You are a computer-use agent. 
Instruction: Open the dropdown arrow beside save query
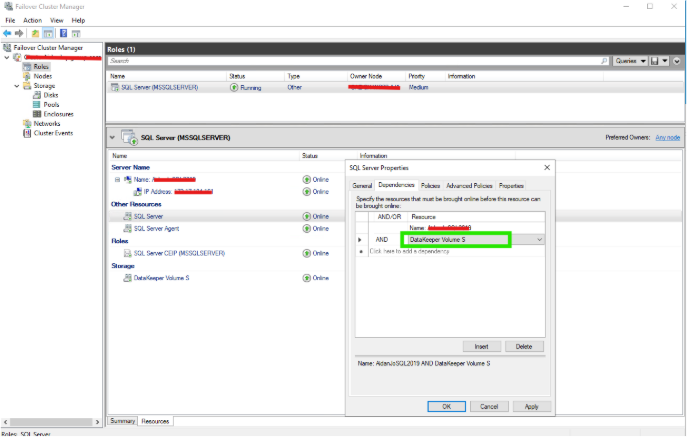(x=665, y=61)
